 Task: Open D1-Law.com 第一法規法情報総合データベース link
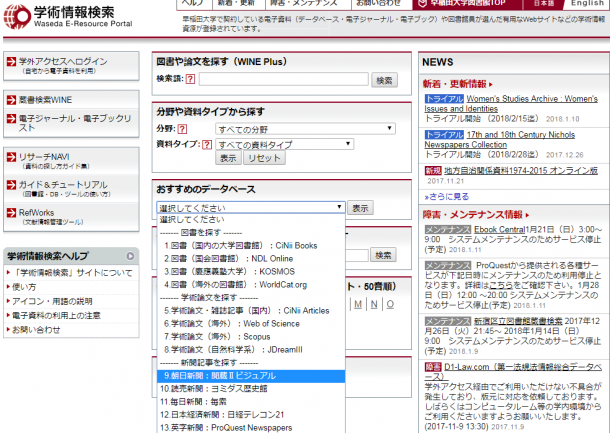[x=513, y=372]
